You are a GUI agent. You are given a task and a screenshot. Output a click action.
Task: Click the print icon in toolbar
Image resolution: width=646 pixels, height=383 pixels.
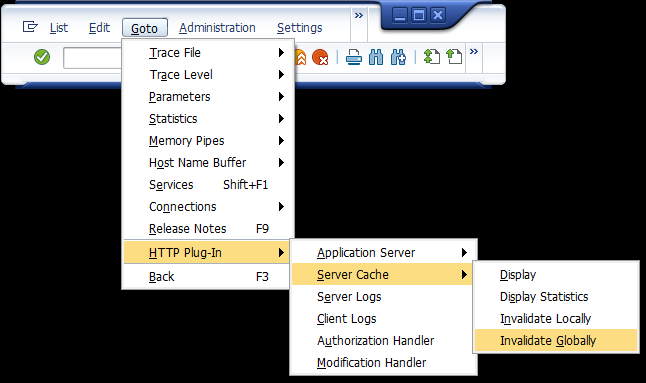(x=353, y=57)
